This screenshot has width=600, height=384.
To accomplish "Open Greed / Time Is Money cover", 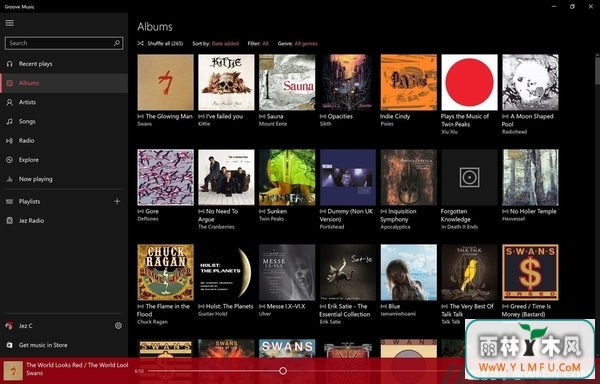I will [530, 272].
